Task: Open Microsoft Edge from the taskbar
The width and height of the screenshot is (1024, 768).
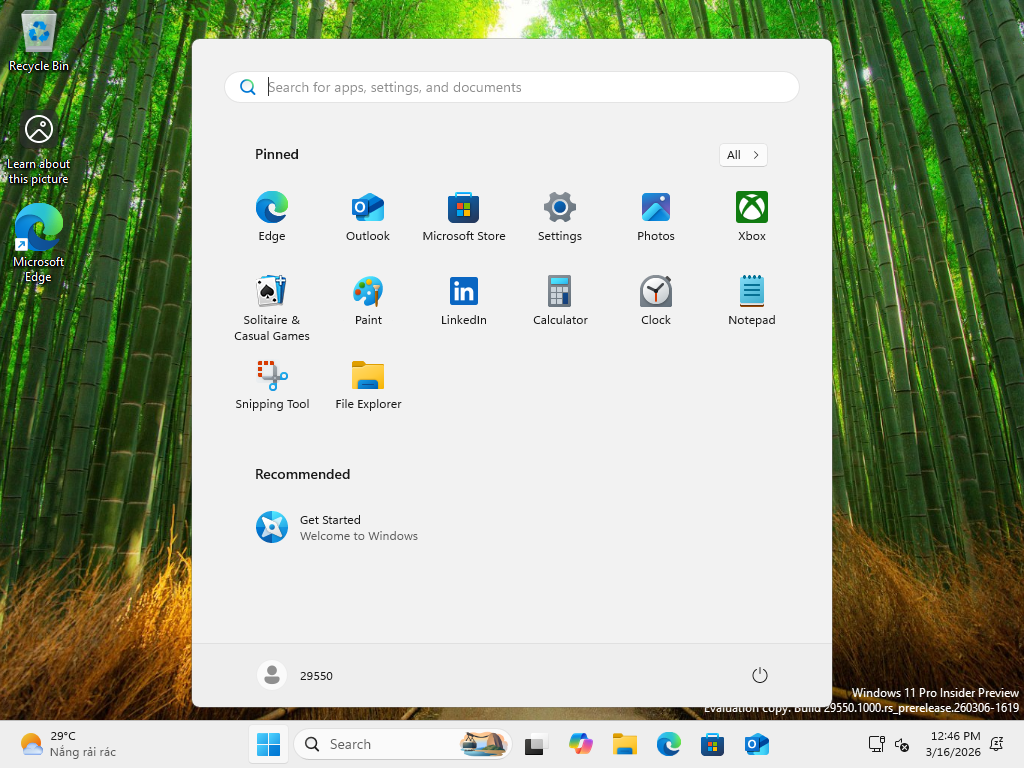Action: [x=668, y=744]
